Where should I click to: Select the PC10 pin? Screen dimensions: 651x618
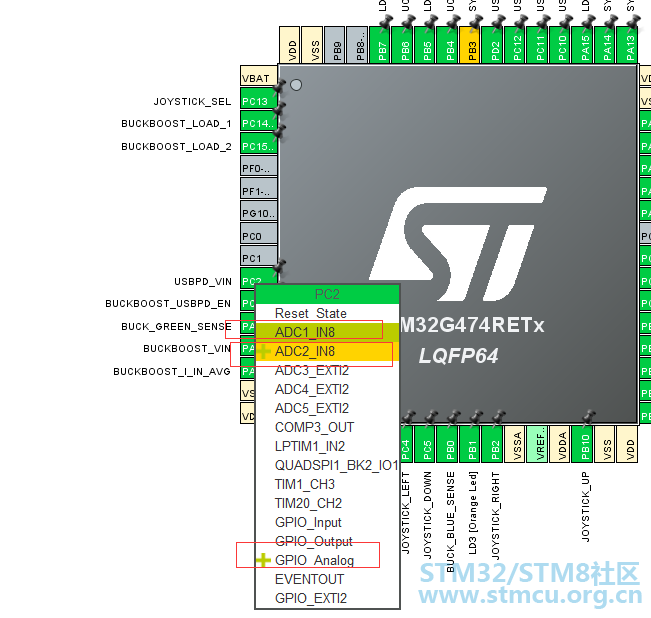[559, 45]
